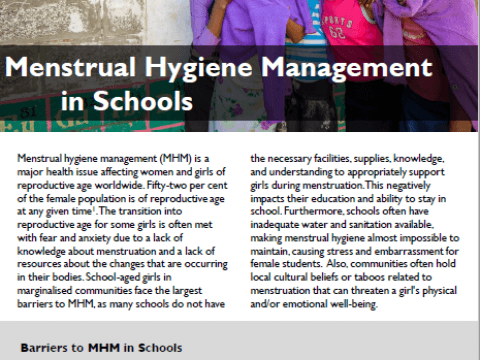Click 'and/or emotional well-being' closing line
This screenshot has height=360, width=480.
(314, 304)
